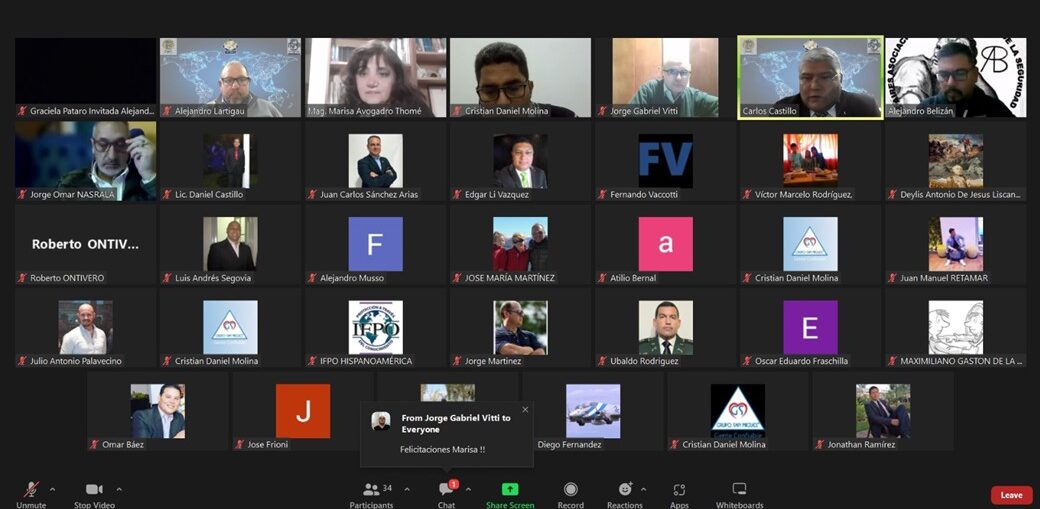This screenshot has width=1040, height=509.
Task: Click the Fernando Vaccotti FV tile
Action: point(665,161)
